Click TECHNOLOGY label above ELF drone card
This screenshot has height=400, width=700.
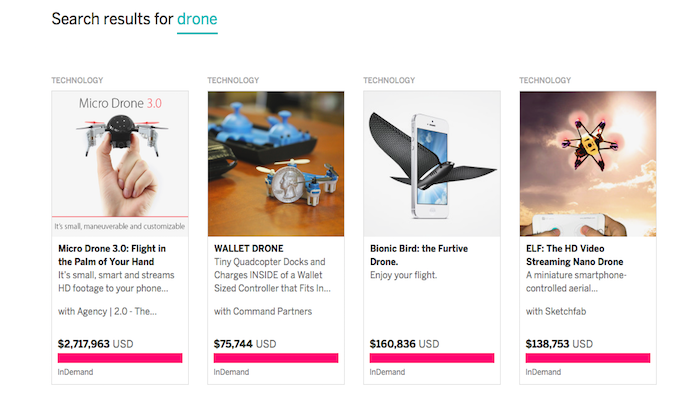tap(545, 80)
